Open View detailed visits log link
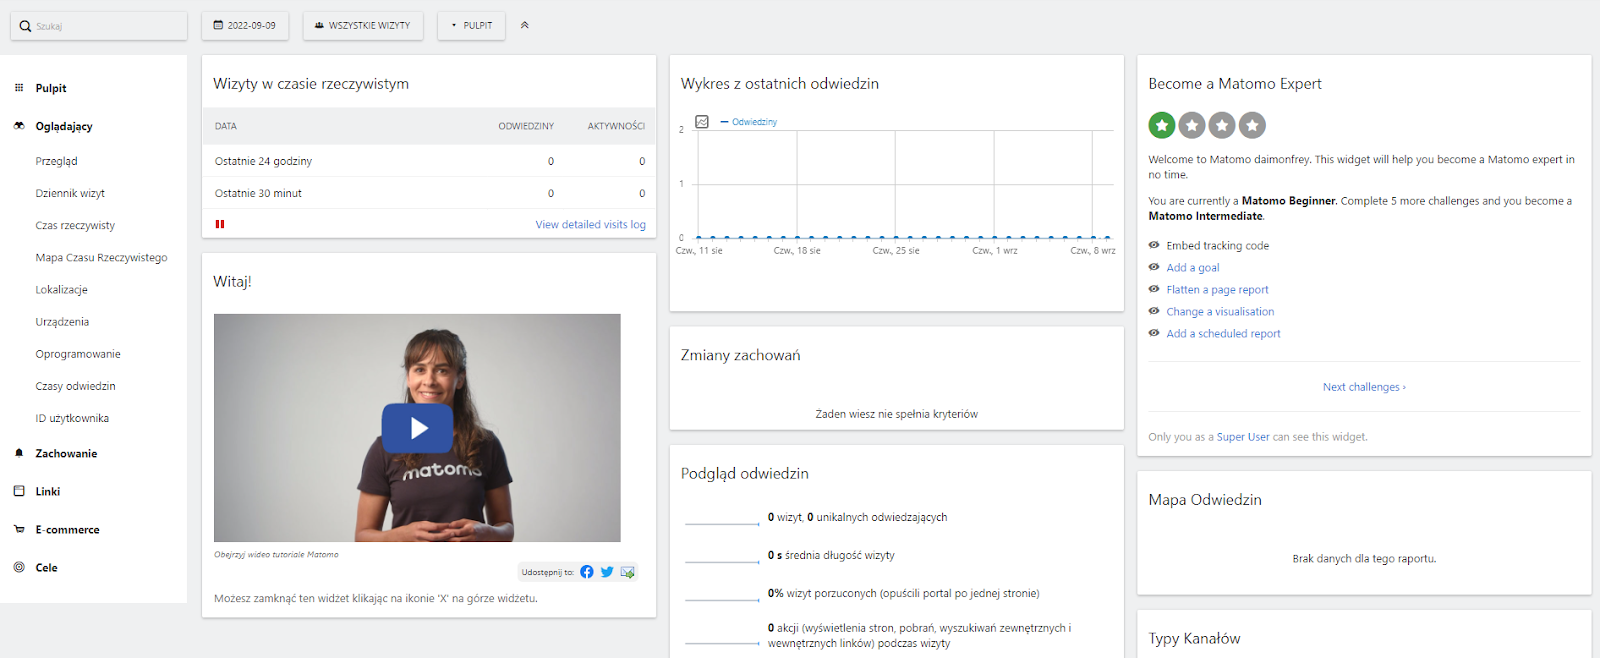Image resolution: width=1600 pixels, height=658 pixels. click(x=590, y=224)
